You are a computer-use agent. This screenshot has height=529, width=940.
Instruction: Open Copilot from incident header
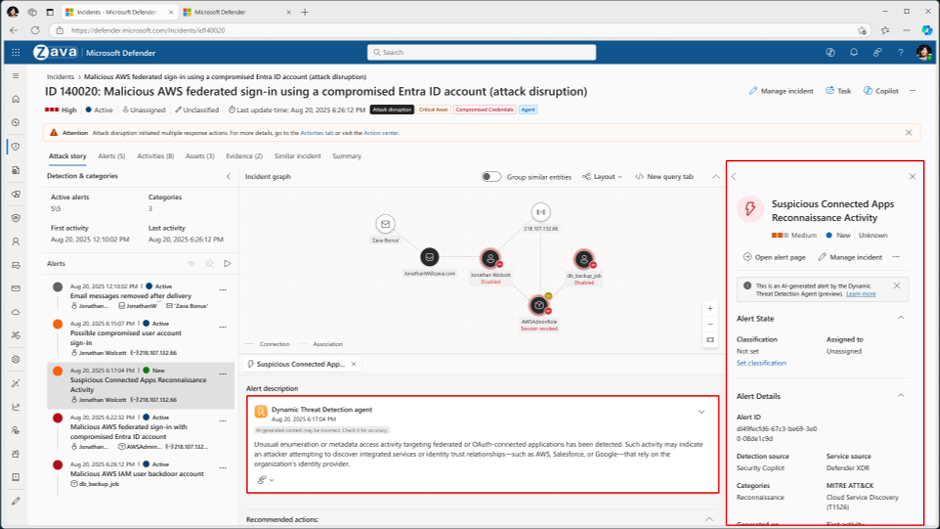[881, 91]
